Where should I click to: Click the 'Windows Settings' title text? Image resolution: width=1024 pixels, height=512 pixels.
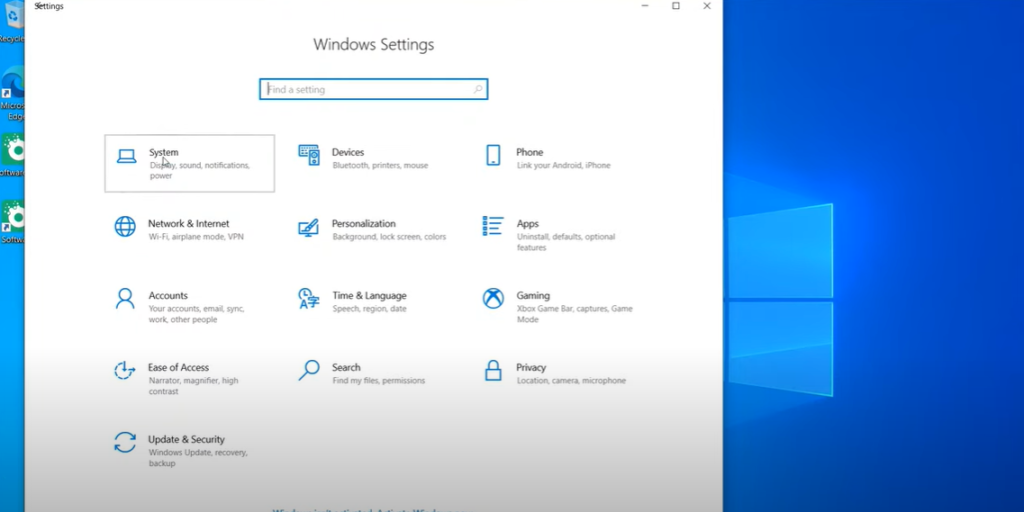(374, 44)
